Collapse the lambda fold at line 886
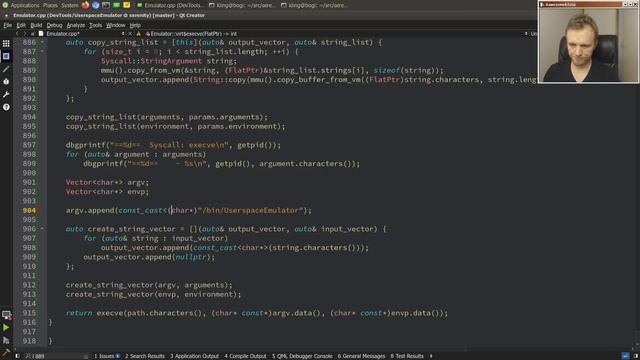The image size is (640, 360). [x=42, y=42]
